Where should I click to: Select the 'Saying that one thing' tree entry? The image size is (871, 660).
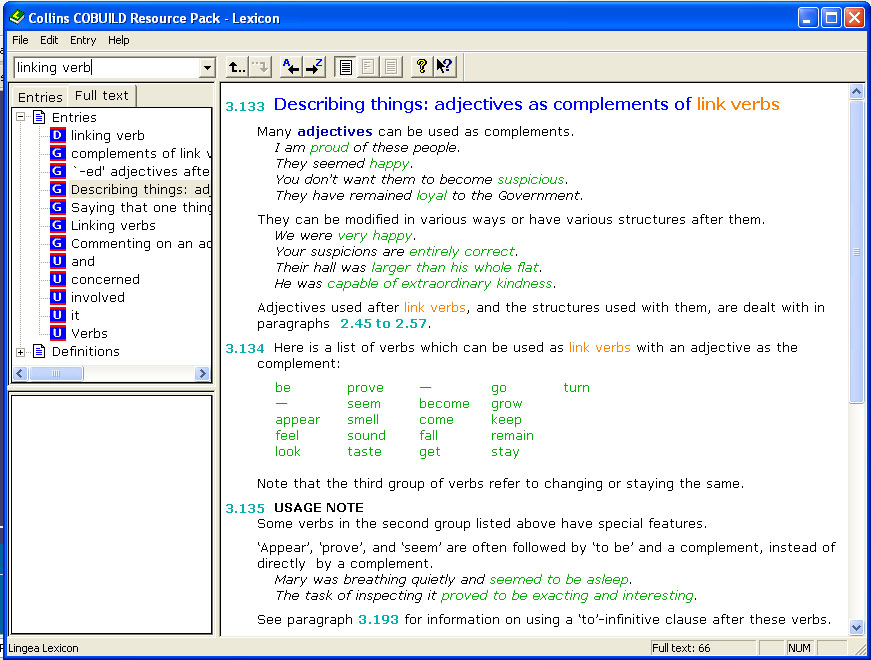pyautogui.click(x=141, y=207)
